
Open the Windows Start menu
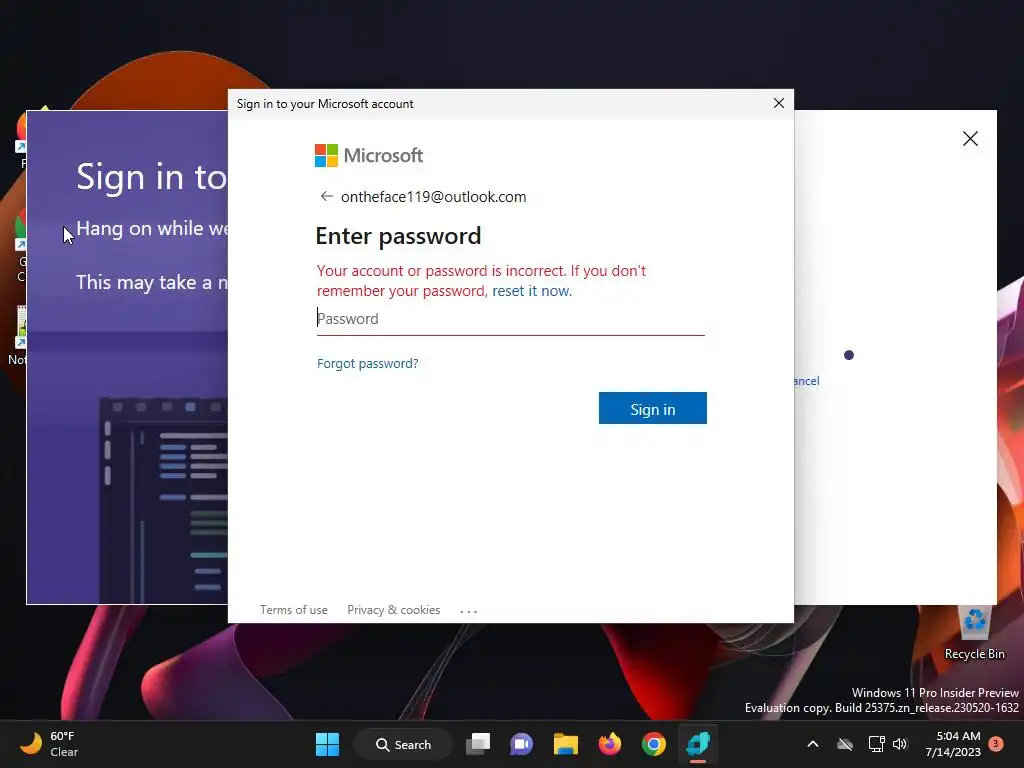[327, 744]
